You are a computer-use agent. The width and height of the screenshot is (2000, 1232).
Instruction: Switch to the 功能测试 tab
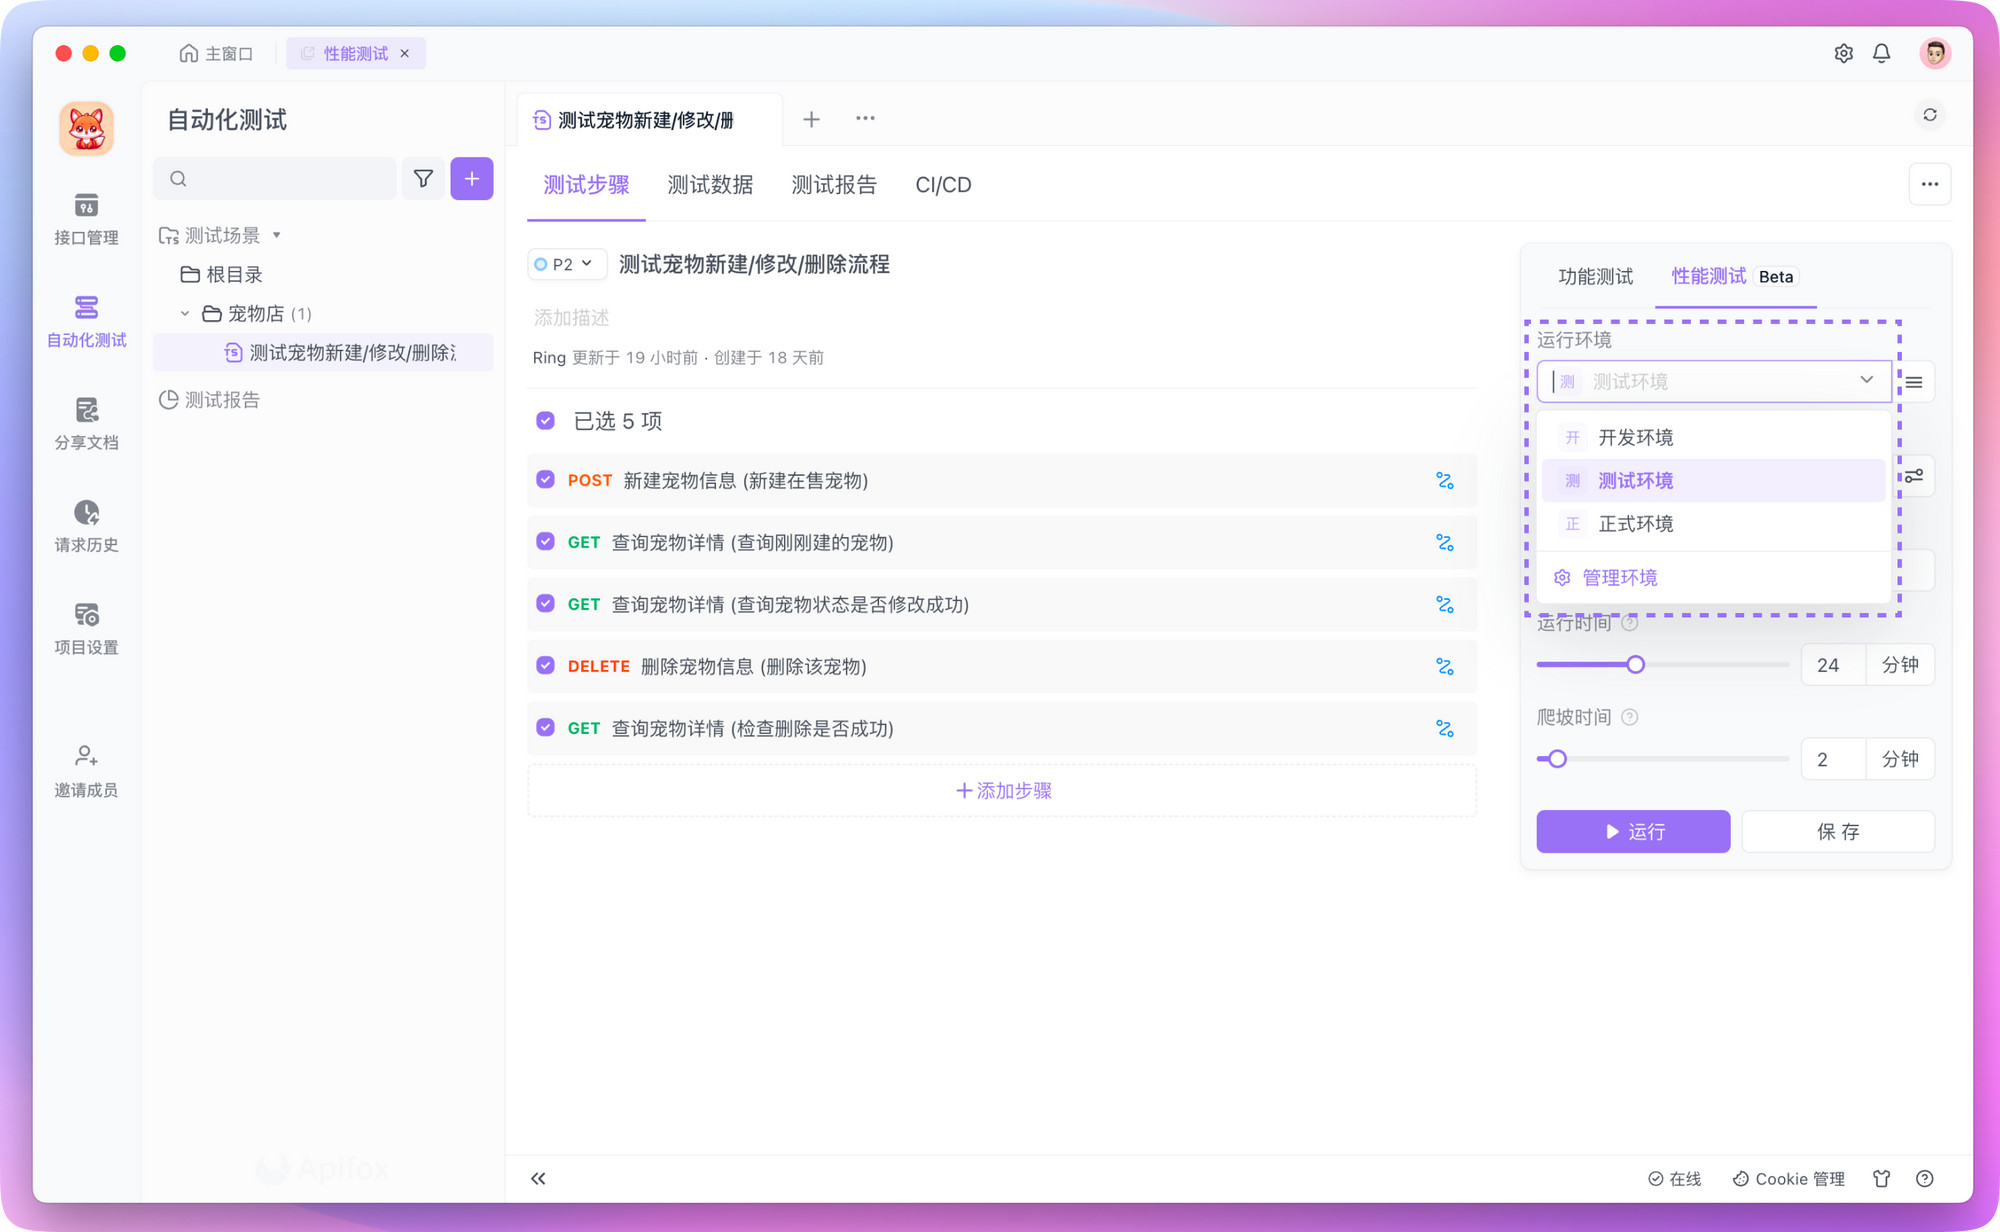coord(1595,277)
